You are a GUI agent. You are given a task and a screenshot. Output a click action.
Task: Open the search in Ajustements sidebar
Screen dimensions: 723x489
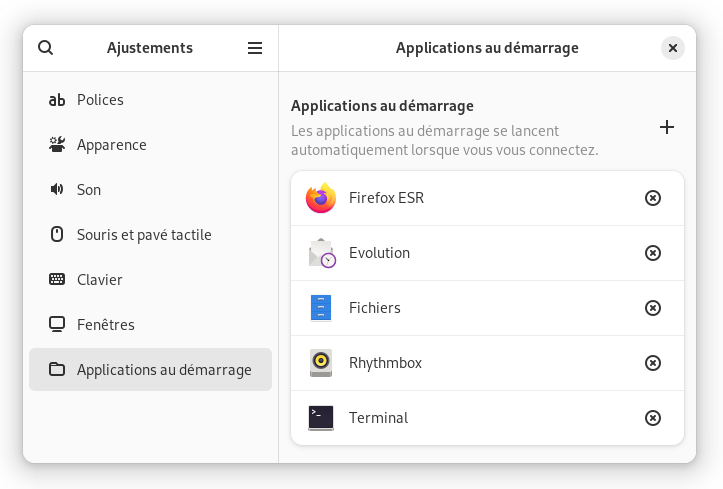pyautogui.click(x=46, y=48)
